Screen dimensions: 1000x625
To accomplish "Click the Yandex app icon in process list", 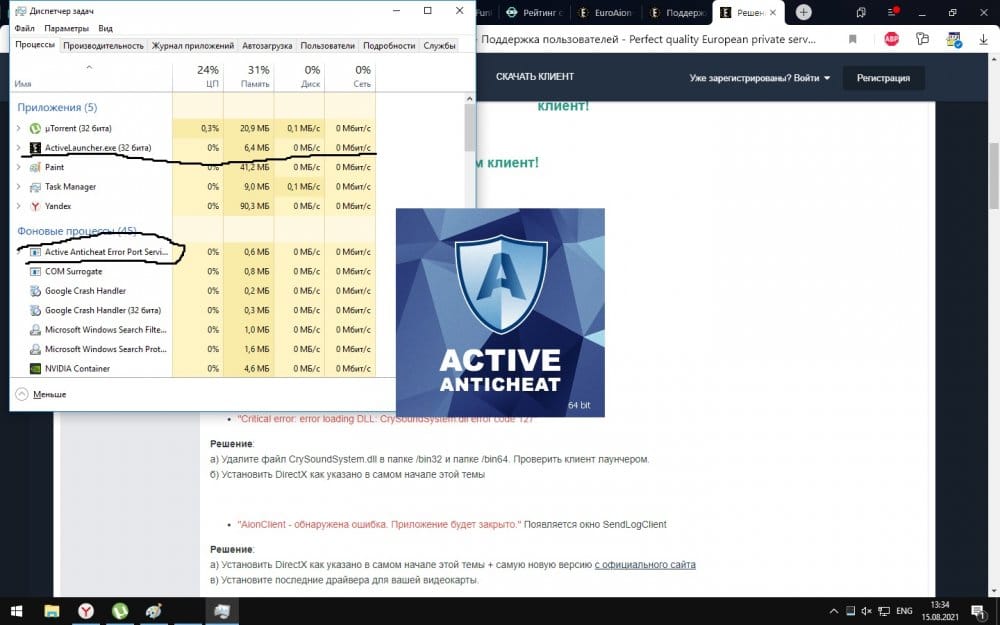I will point(35,206).
